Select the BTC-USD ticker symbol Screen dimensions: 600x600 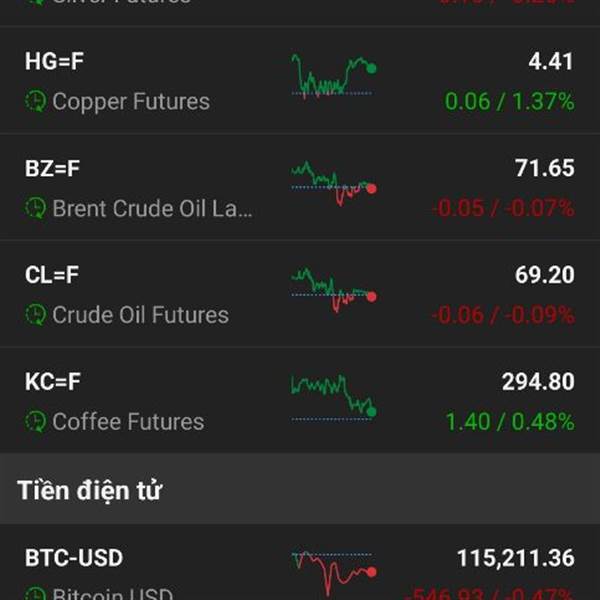coord(74,558)
